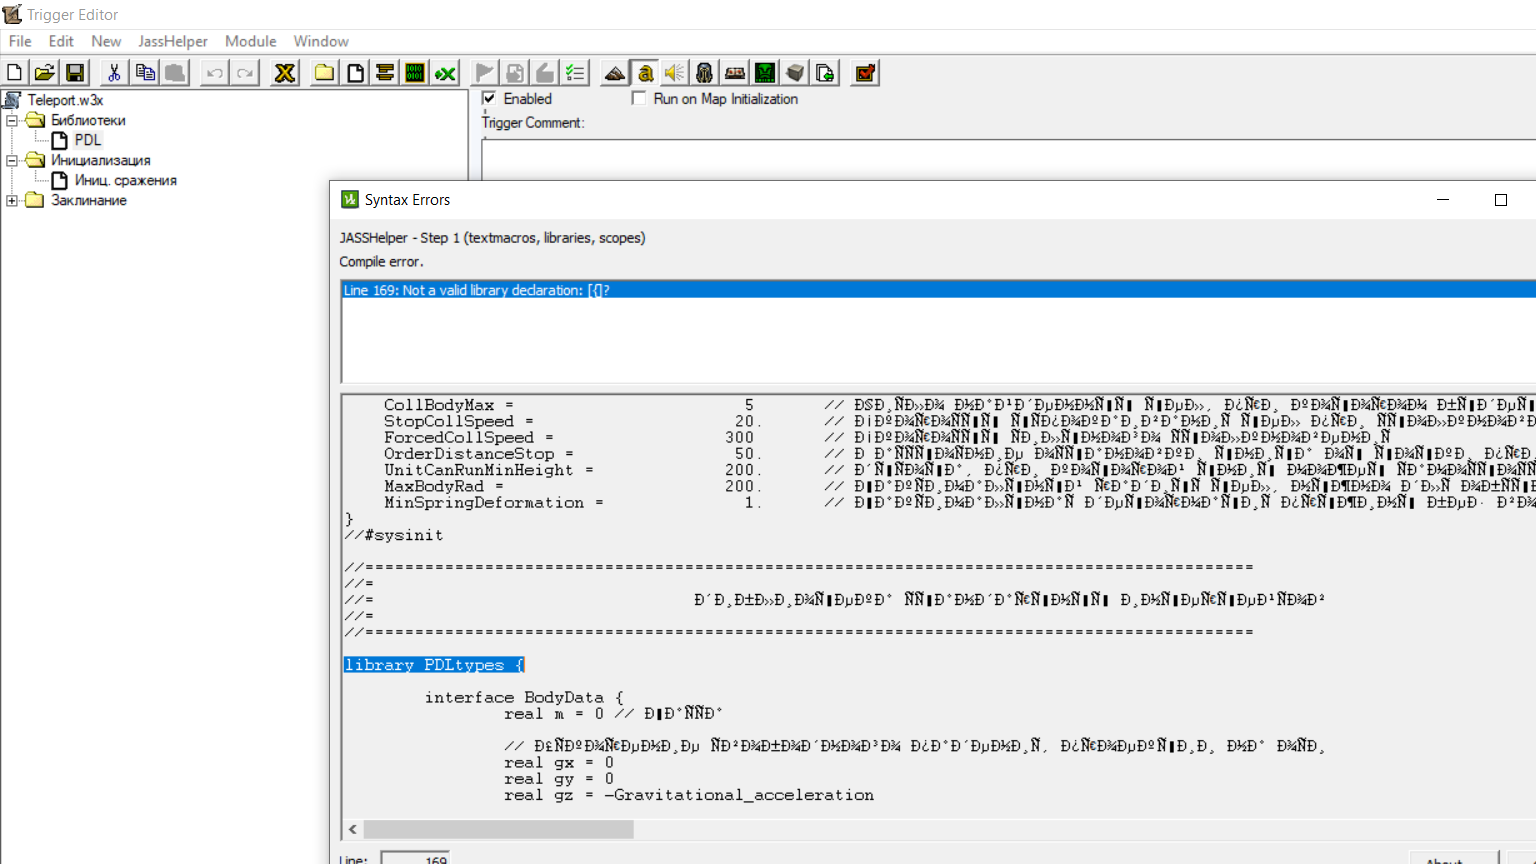
Task: Click the highlighted 'library PDLtypes {' line
Action: pyautogui.click(x=434, y=665)
